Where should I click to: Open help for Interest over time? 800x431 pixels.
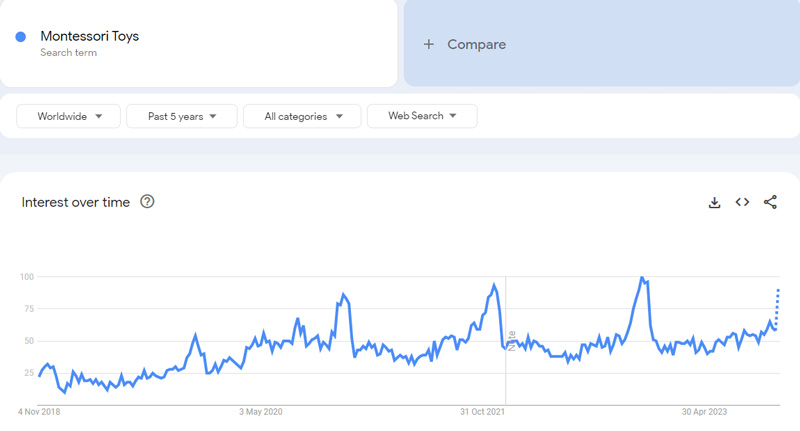click(147, 202)
